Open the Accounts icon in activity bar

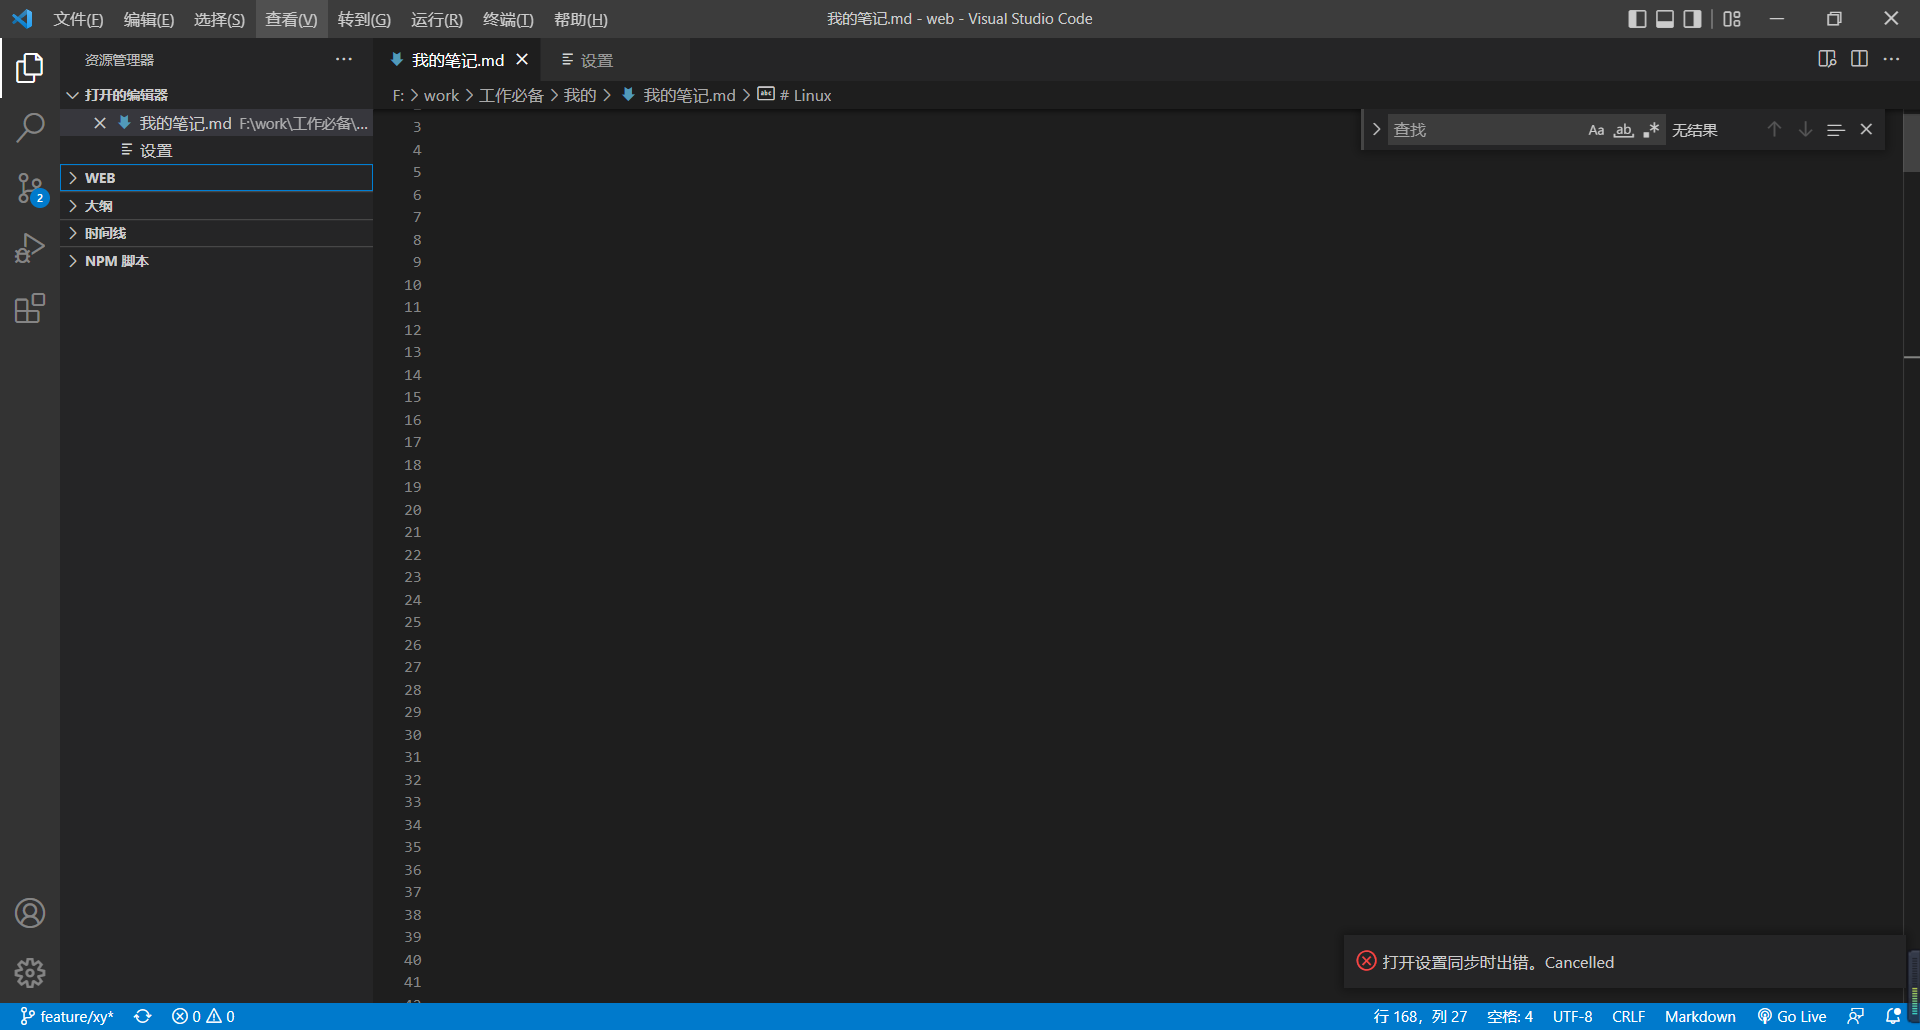[x=30, y=912]
